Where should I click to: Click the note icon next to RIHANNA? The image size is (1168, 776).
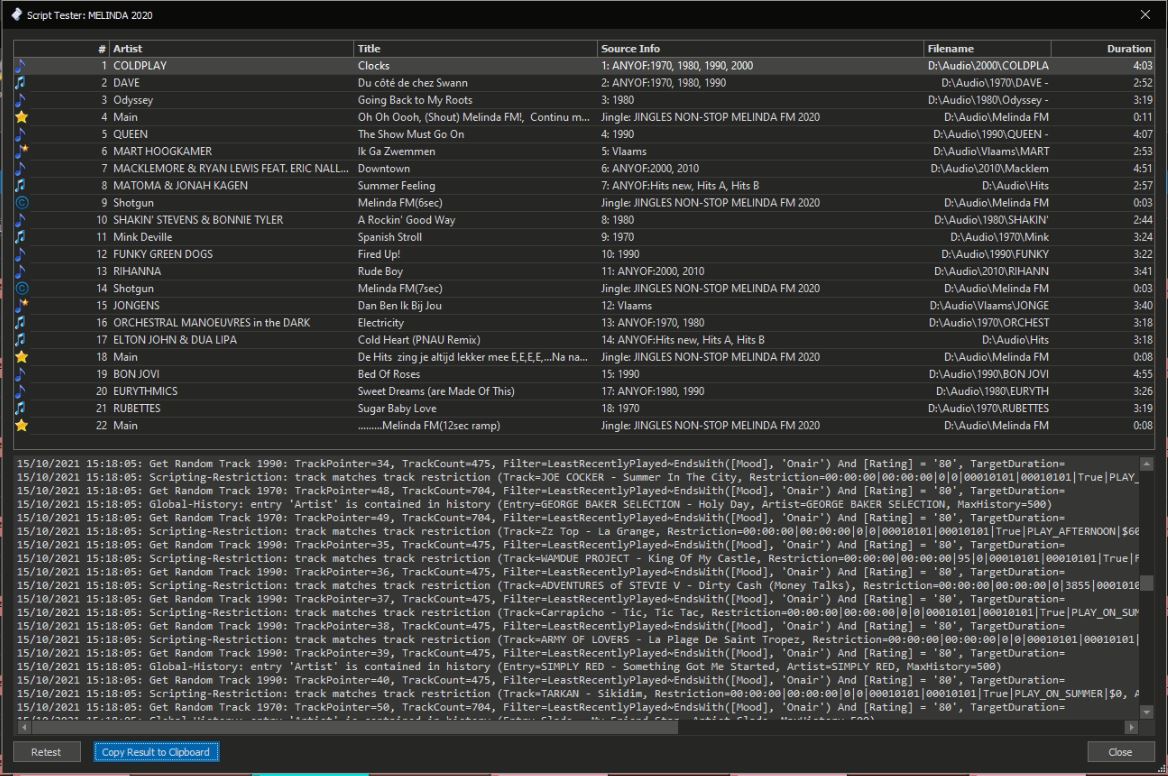click(21, 271)
